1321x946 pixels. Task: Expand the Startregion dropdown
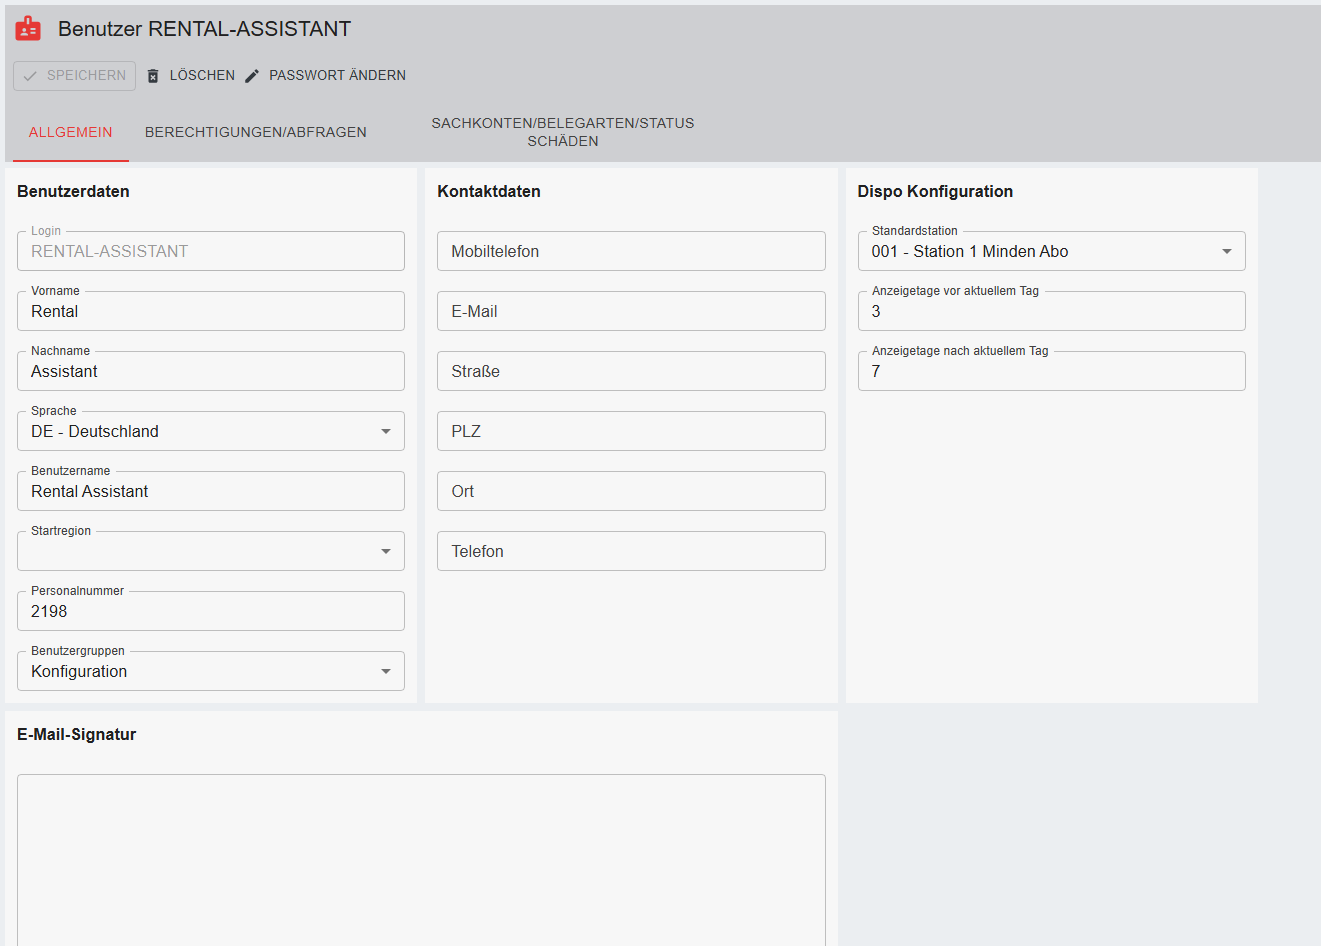[x=385, y=551]
